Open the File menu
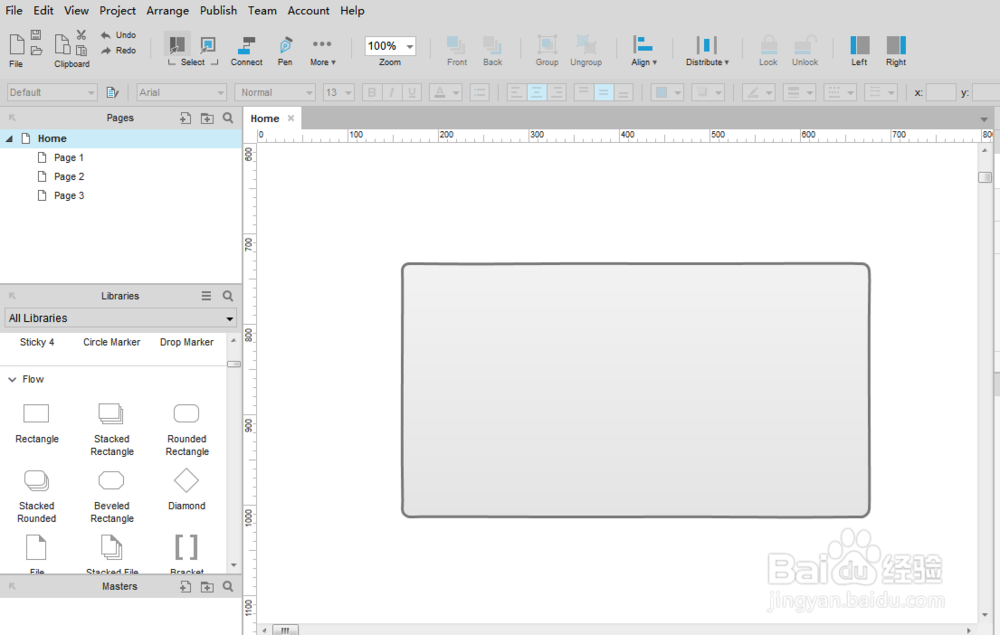 (x=14, y=11)
